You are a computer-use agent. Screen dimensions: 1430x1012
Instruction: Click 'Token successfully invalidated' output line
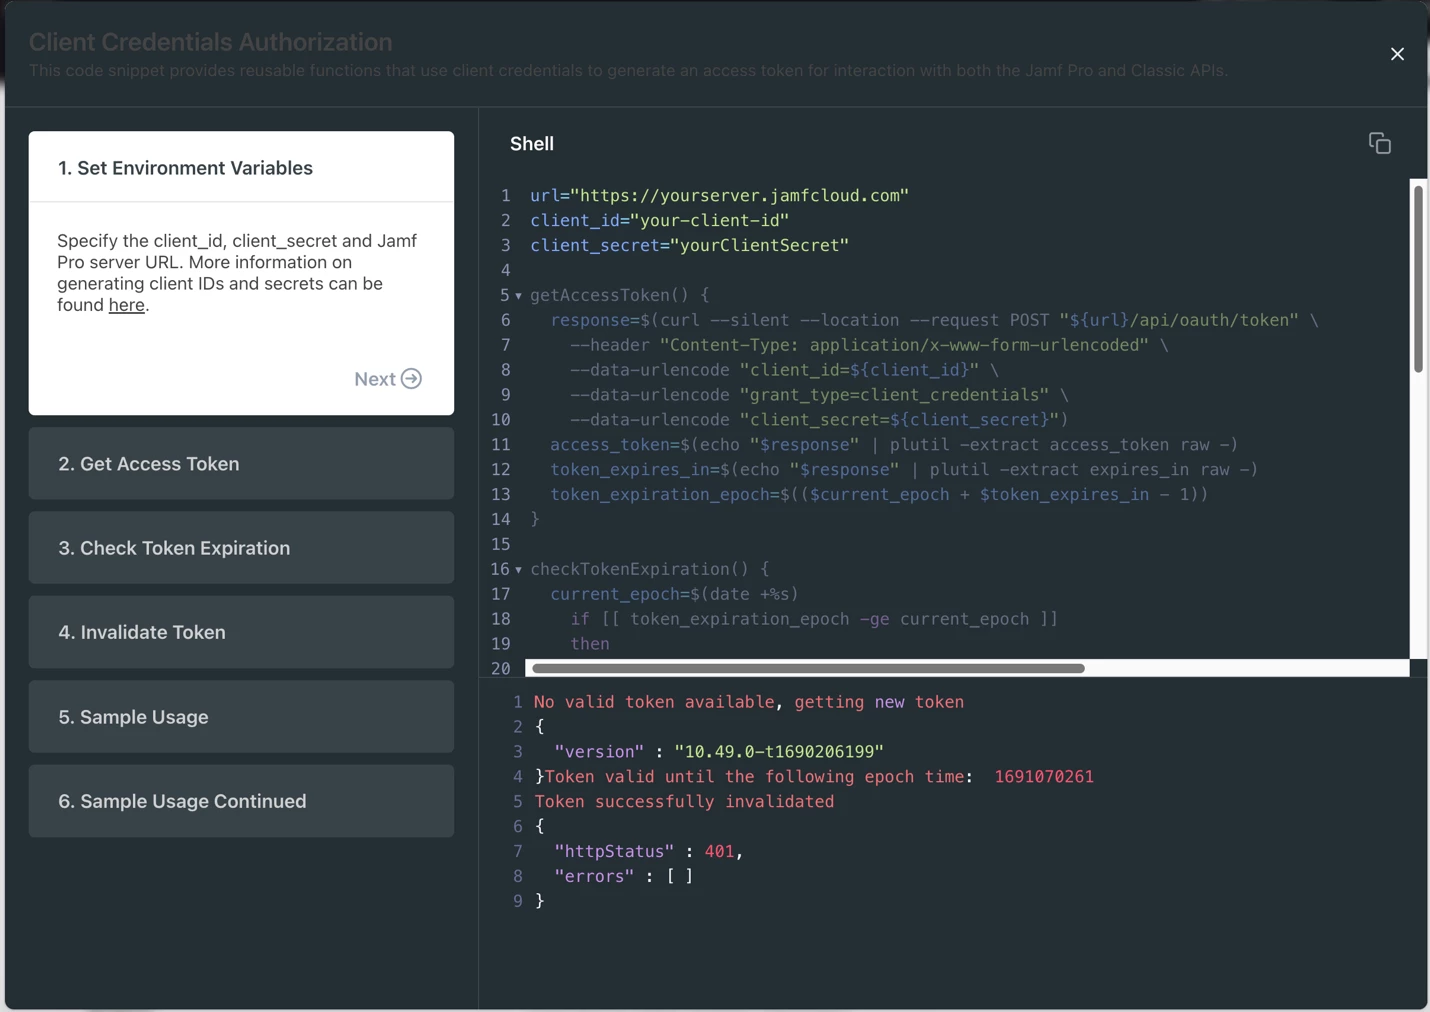(x=684, y=802)
